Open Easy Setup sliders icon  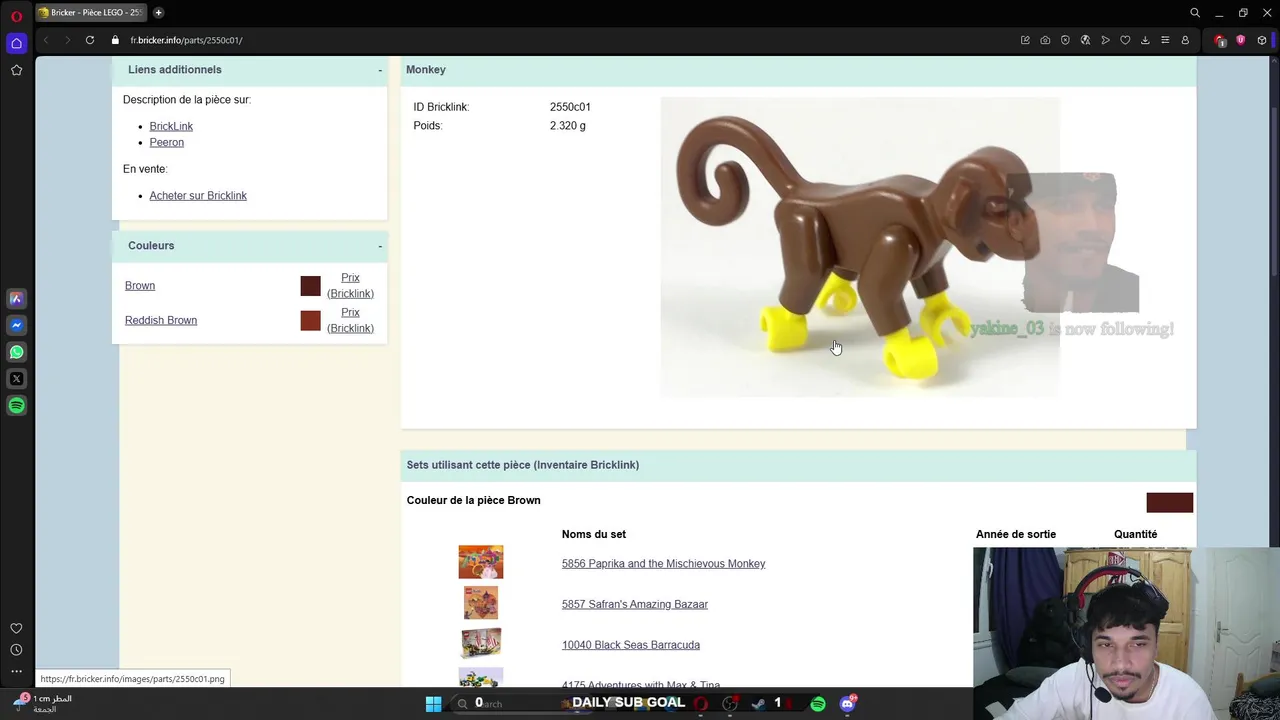pyautogui.click(x=1165, y=40)
